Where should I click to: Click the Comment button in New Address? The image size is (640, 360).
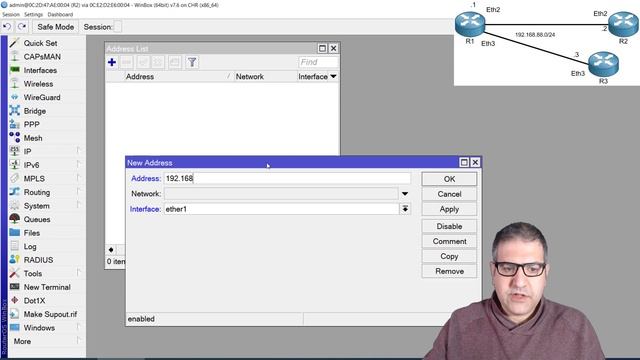coord(449,241)
